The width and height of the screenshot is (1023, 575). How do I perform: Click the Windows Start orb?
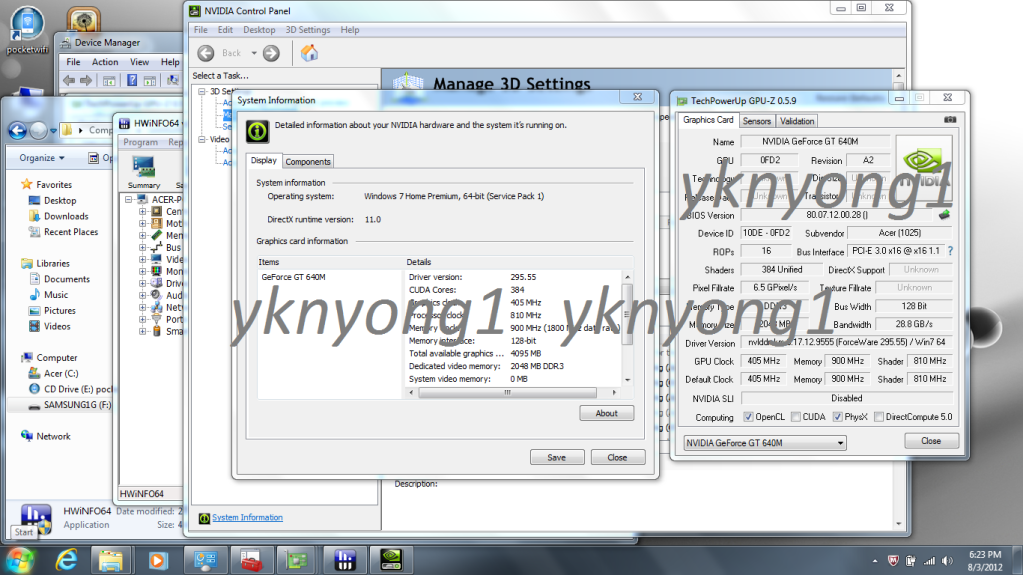[20, 560]
